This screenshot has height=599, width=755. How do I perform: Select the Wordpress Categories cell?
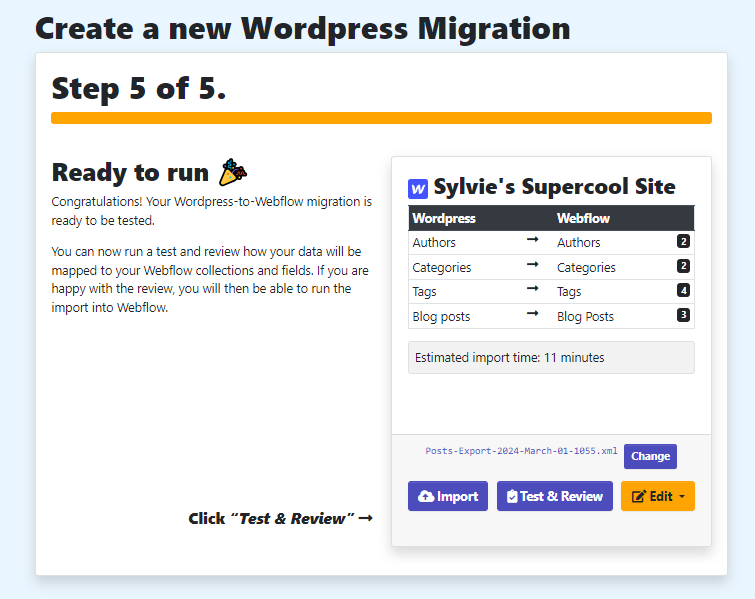442,267
